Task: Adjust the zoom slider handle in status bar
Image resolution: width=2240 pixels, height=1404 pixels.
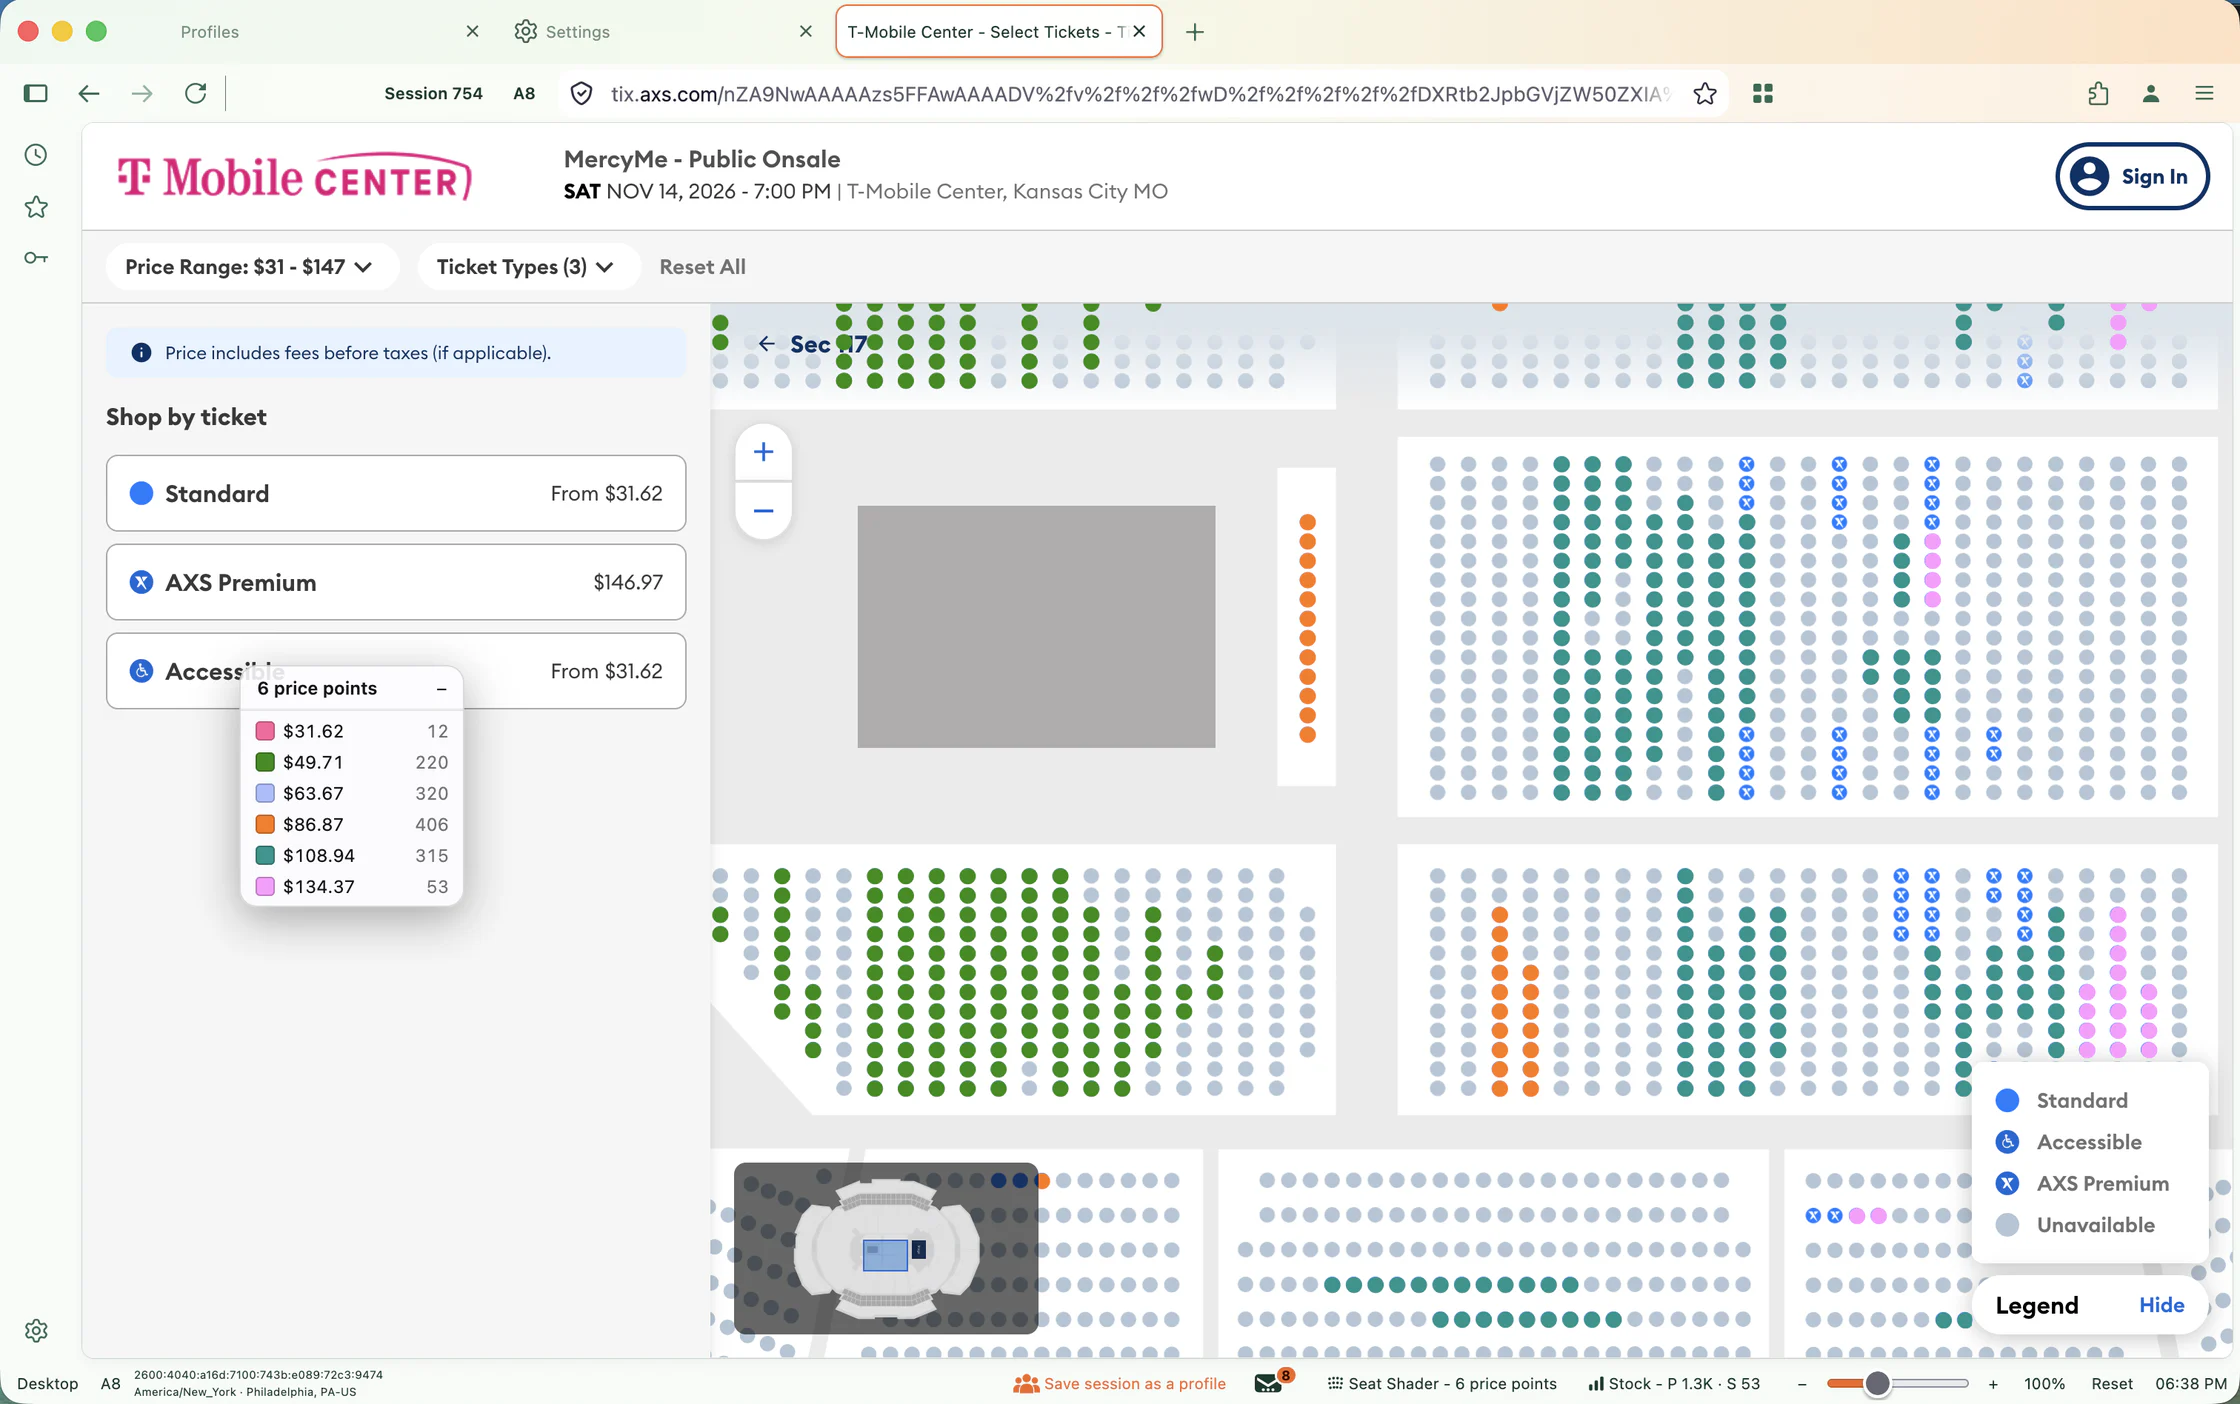Action: tap(1877, 1384)
